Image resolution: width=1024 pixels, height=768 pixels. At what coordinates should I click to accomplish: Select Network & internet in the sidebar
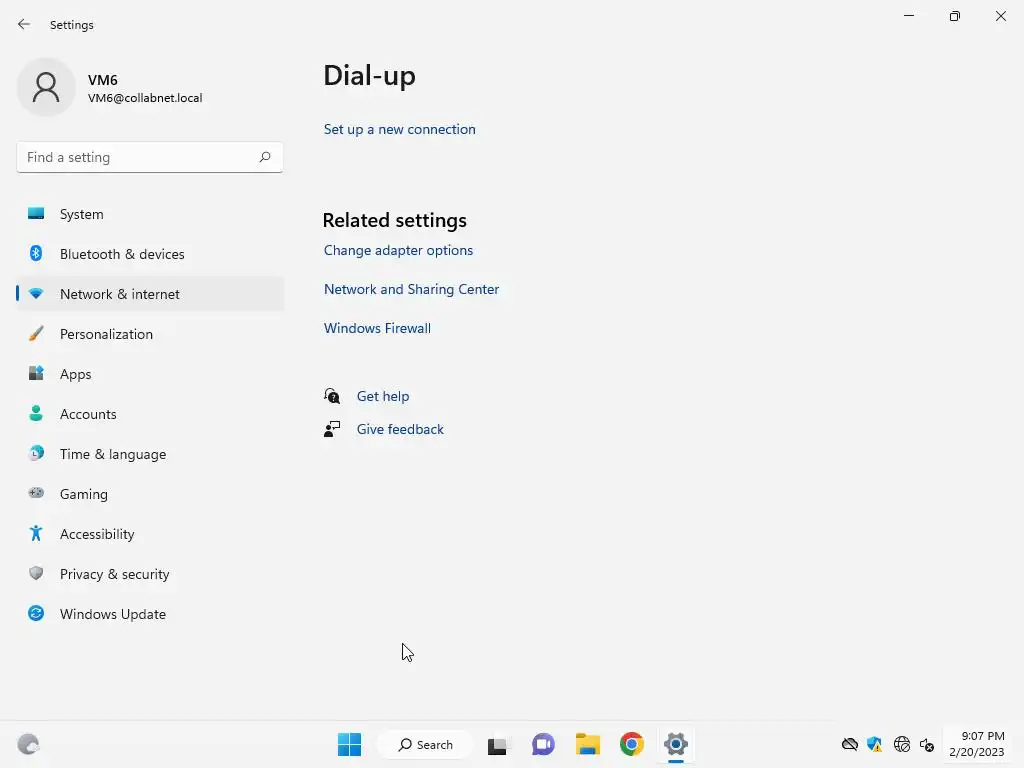click(x=150, y=294)
